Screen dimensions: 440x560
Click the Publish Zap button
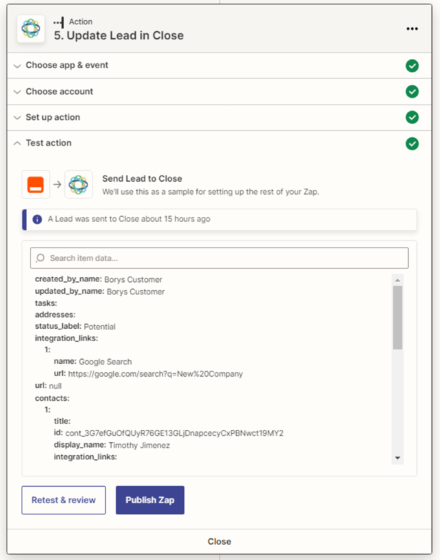click(x=150, y=500)
